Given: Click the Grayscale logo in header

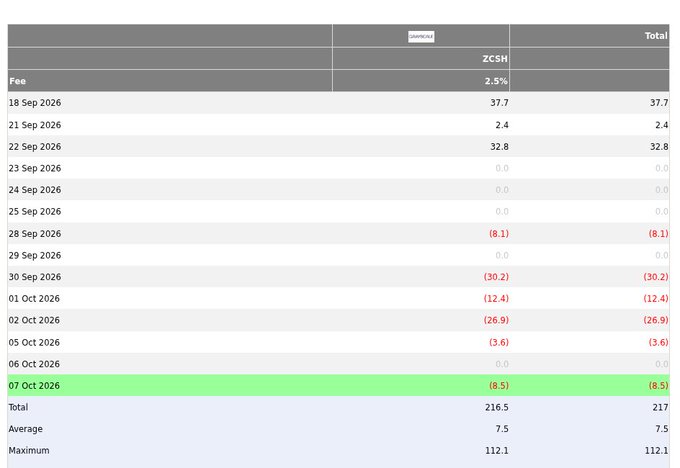Looking at the screenshot, I should [x=421, y=36].
